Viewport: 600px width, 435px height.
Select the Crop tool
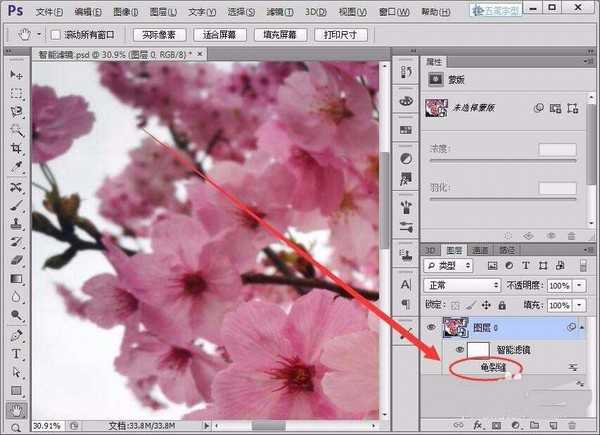17,148
